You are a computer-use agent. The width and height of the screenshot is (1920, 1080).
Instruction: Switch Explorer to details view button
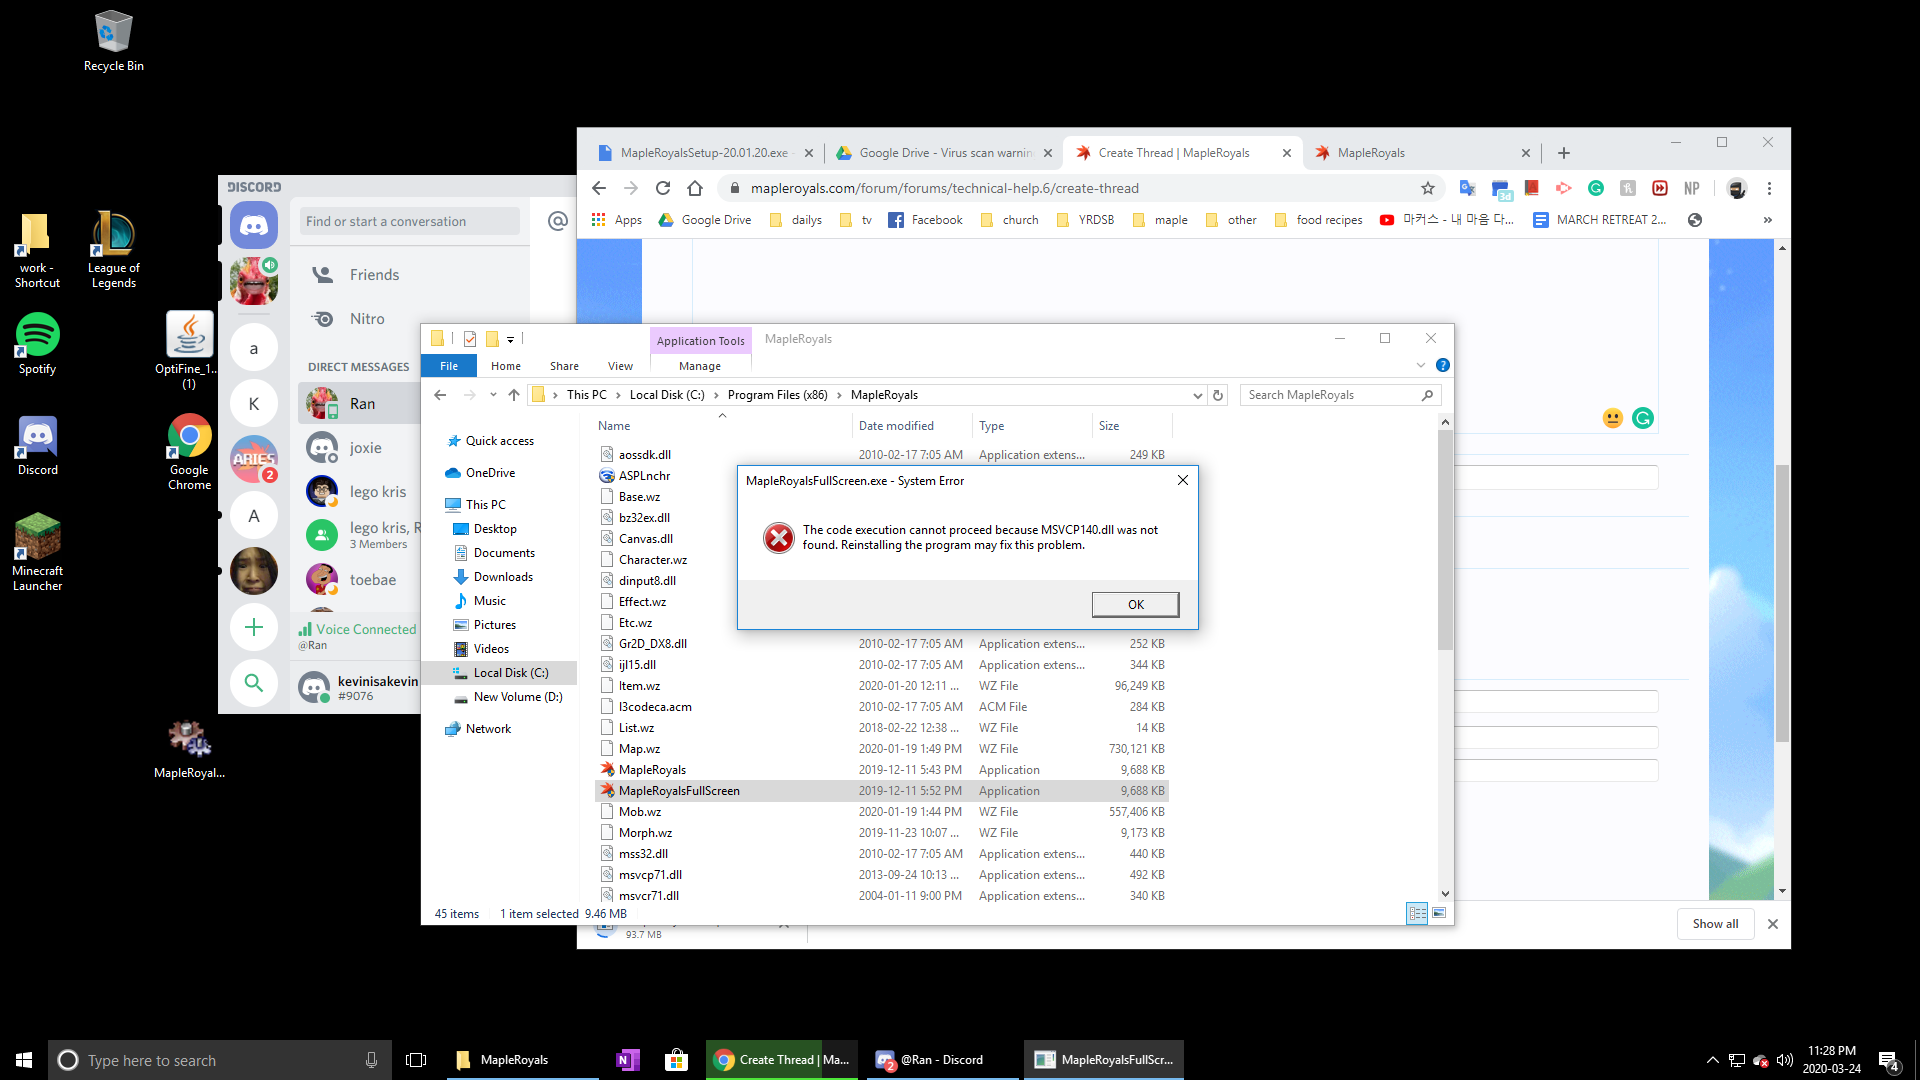pyautogui.click(x=1417, y=913)
